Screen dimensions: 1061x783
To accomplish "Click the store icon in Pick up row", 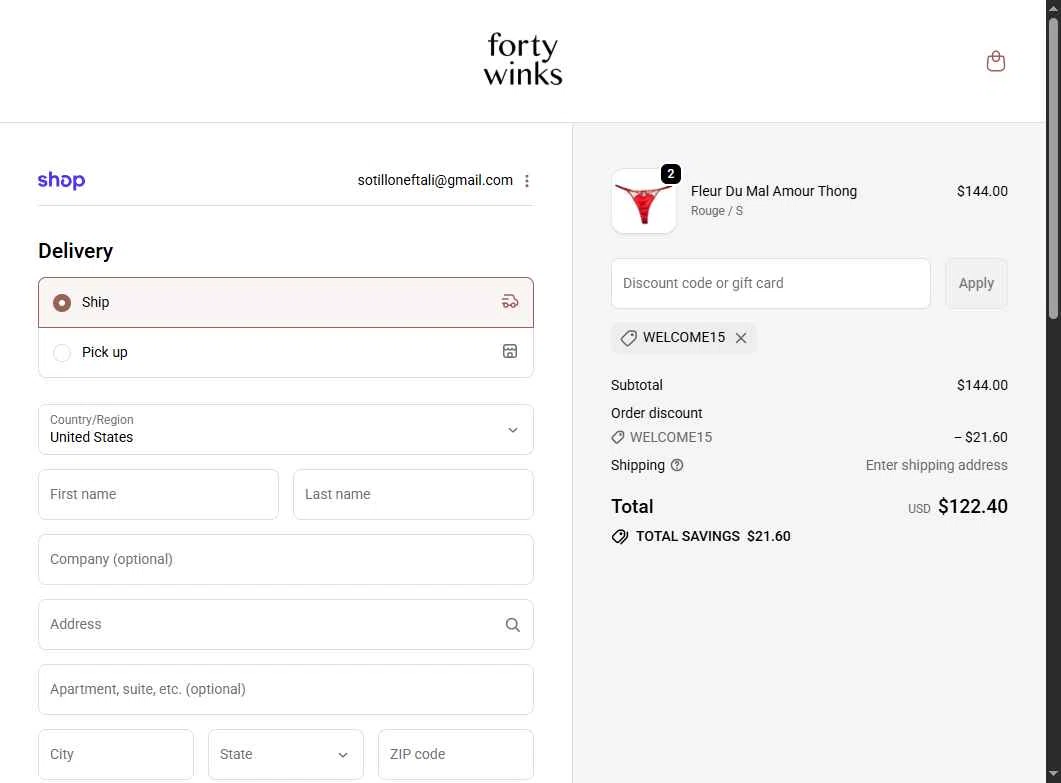I will (x=510, y=351).
